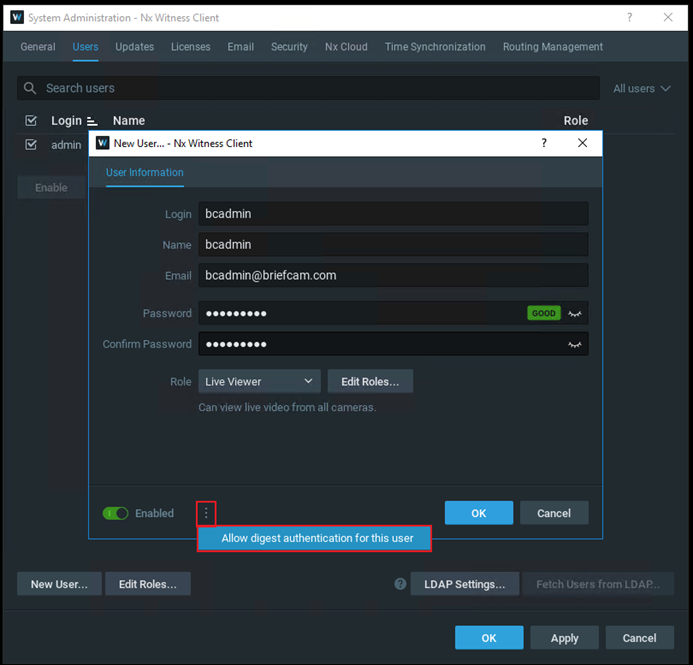This screenshot has height=665, width=693.
Task: Open the Licenses tab
Action: click(x=191, y=47)
